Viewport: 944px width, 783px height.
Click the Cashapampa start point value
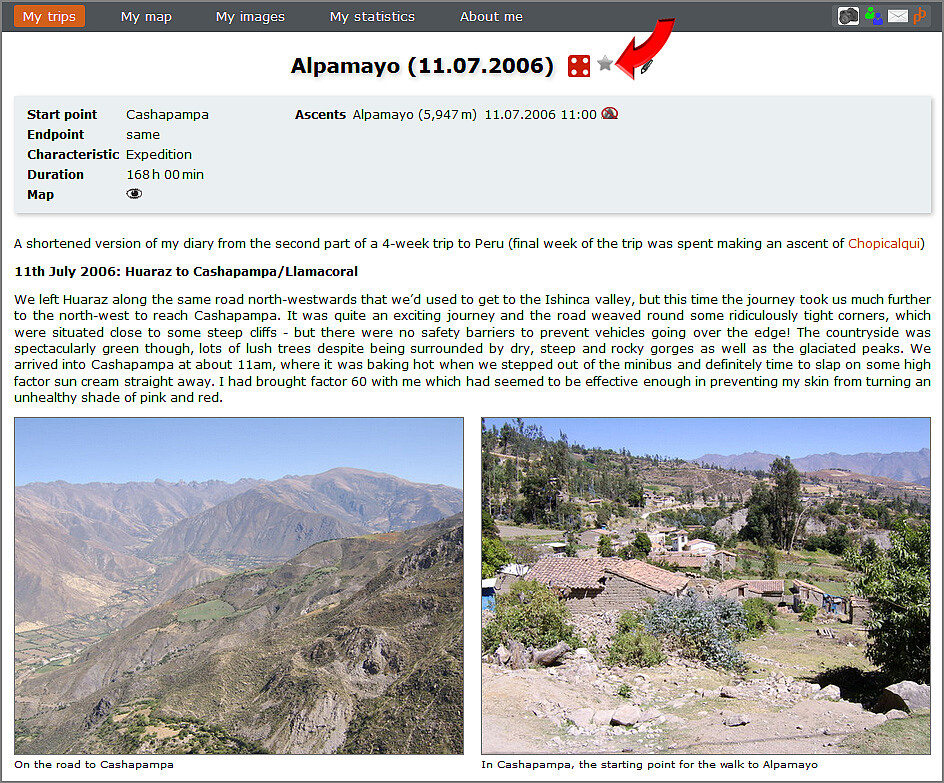click(x=167, y=114)
